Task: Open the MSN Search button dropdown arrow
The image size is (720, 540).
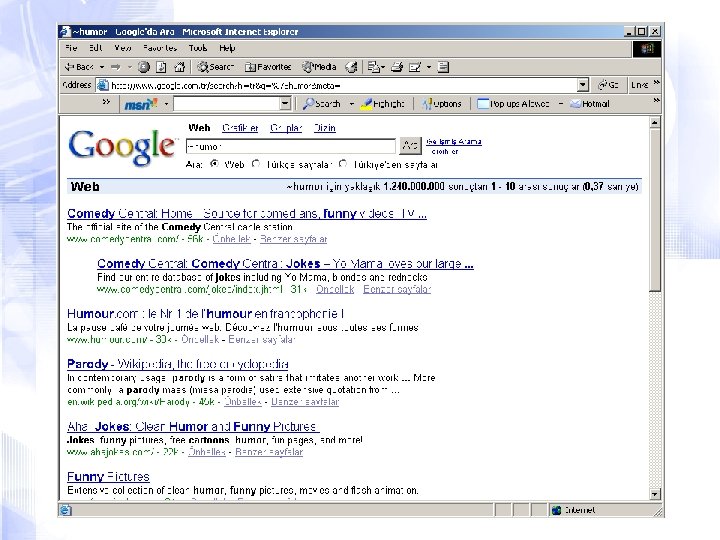Action: click(x=352, y=104)
